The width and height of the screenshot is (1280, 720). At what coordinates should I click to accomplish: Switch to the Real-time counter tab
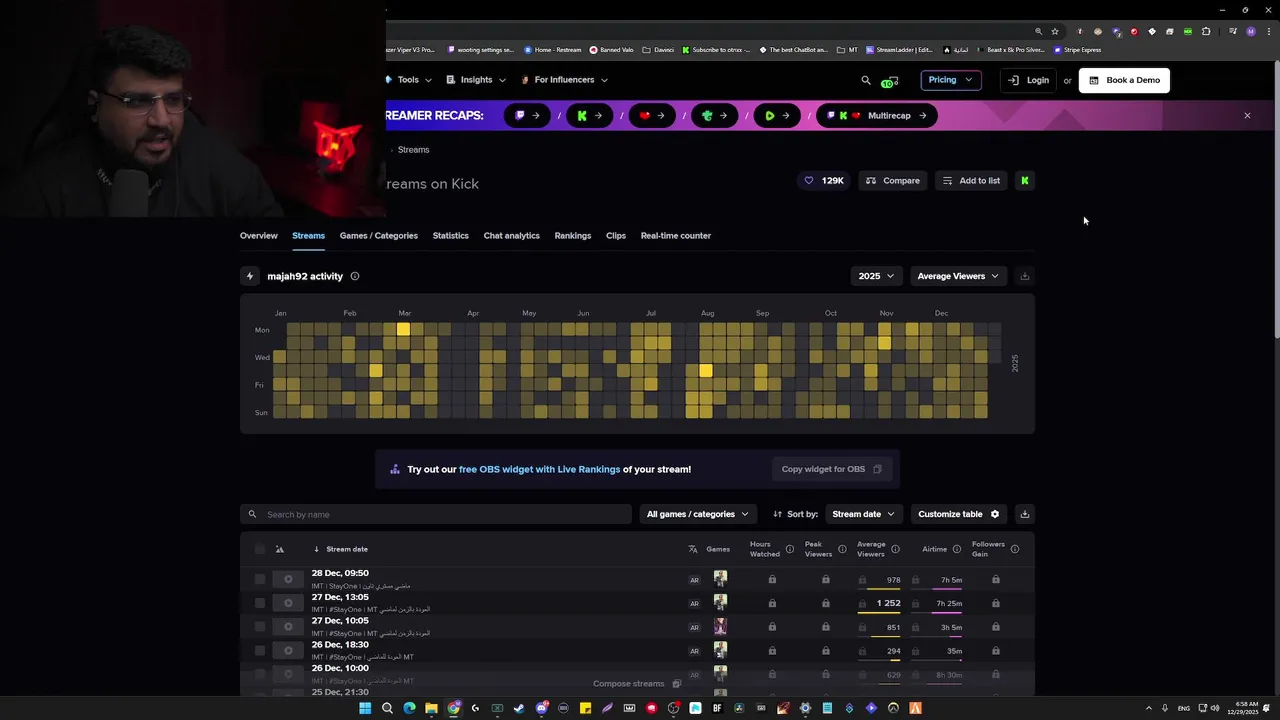(675, 236)
